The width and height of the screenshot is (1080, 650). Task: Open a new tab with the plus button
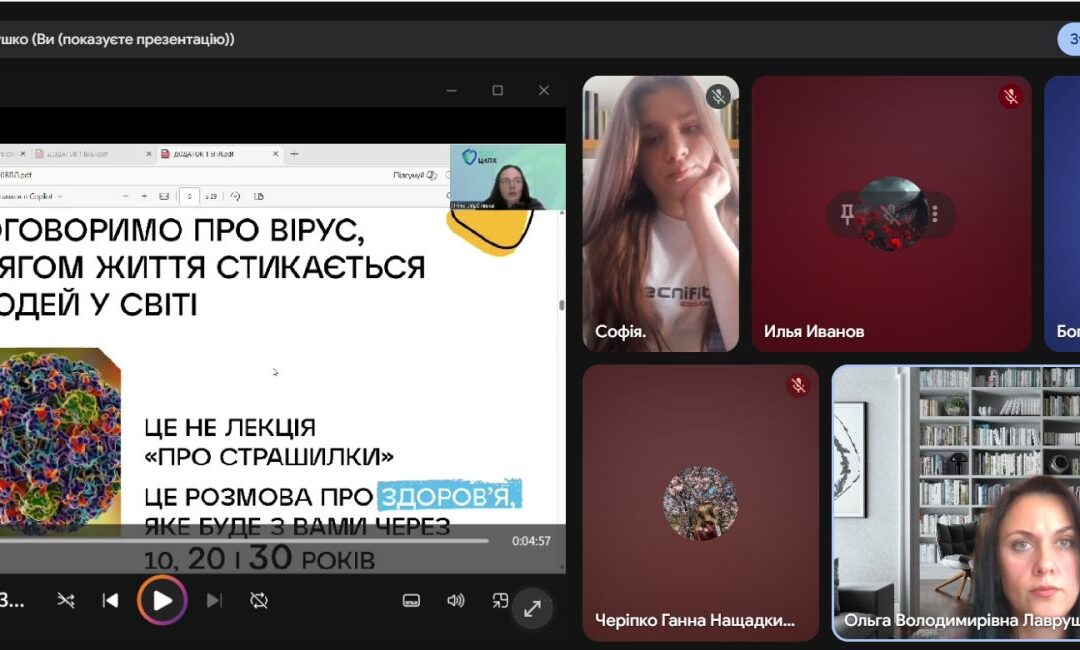point(294,154)
